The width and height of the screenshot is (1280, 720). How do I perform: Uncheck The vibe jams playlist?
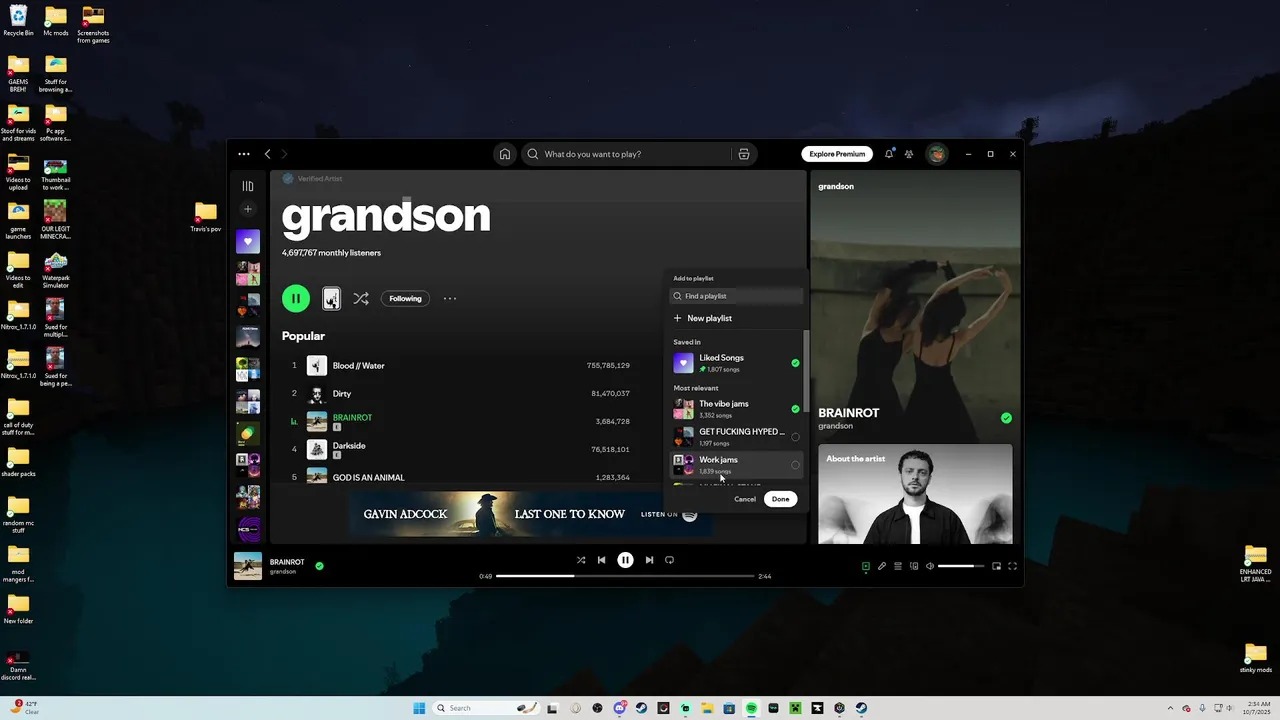pos(795,409)
